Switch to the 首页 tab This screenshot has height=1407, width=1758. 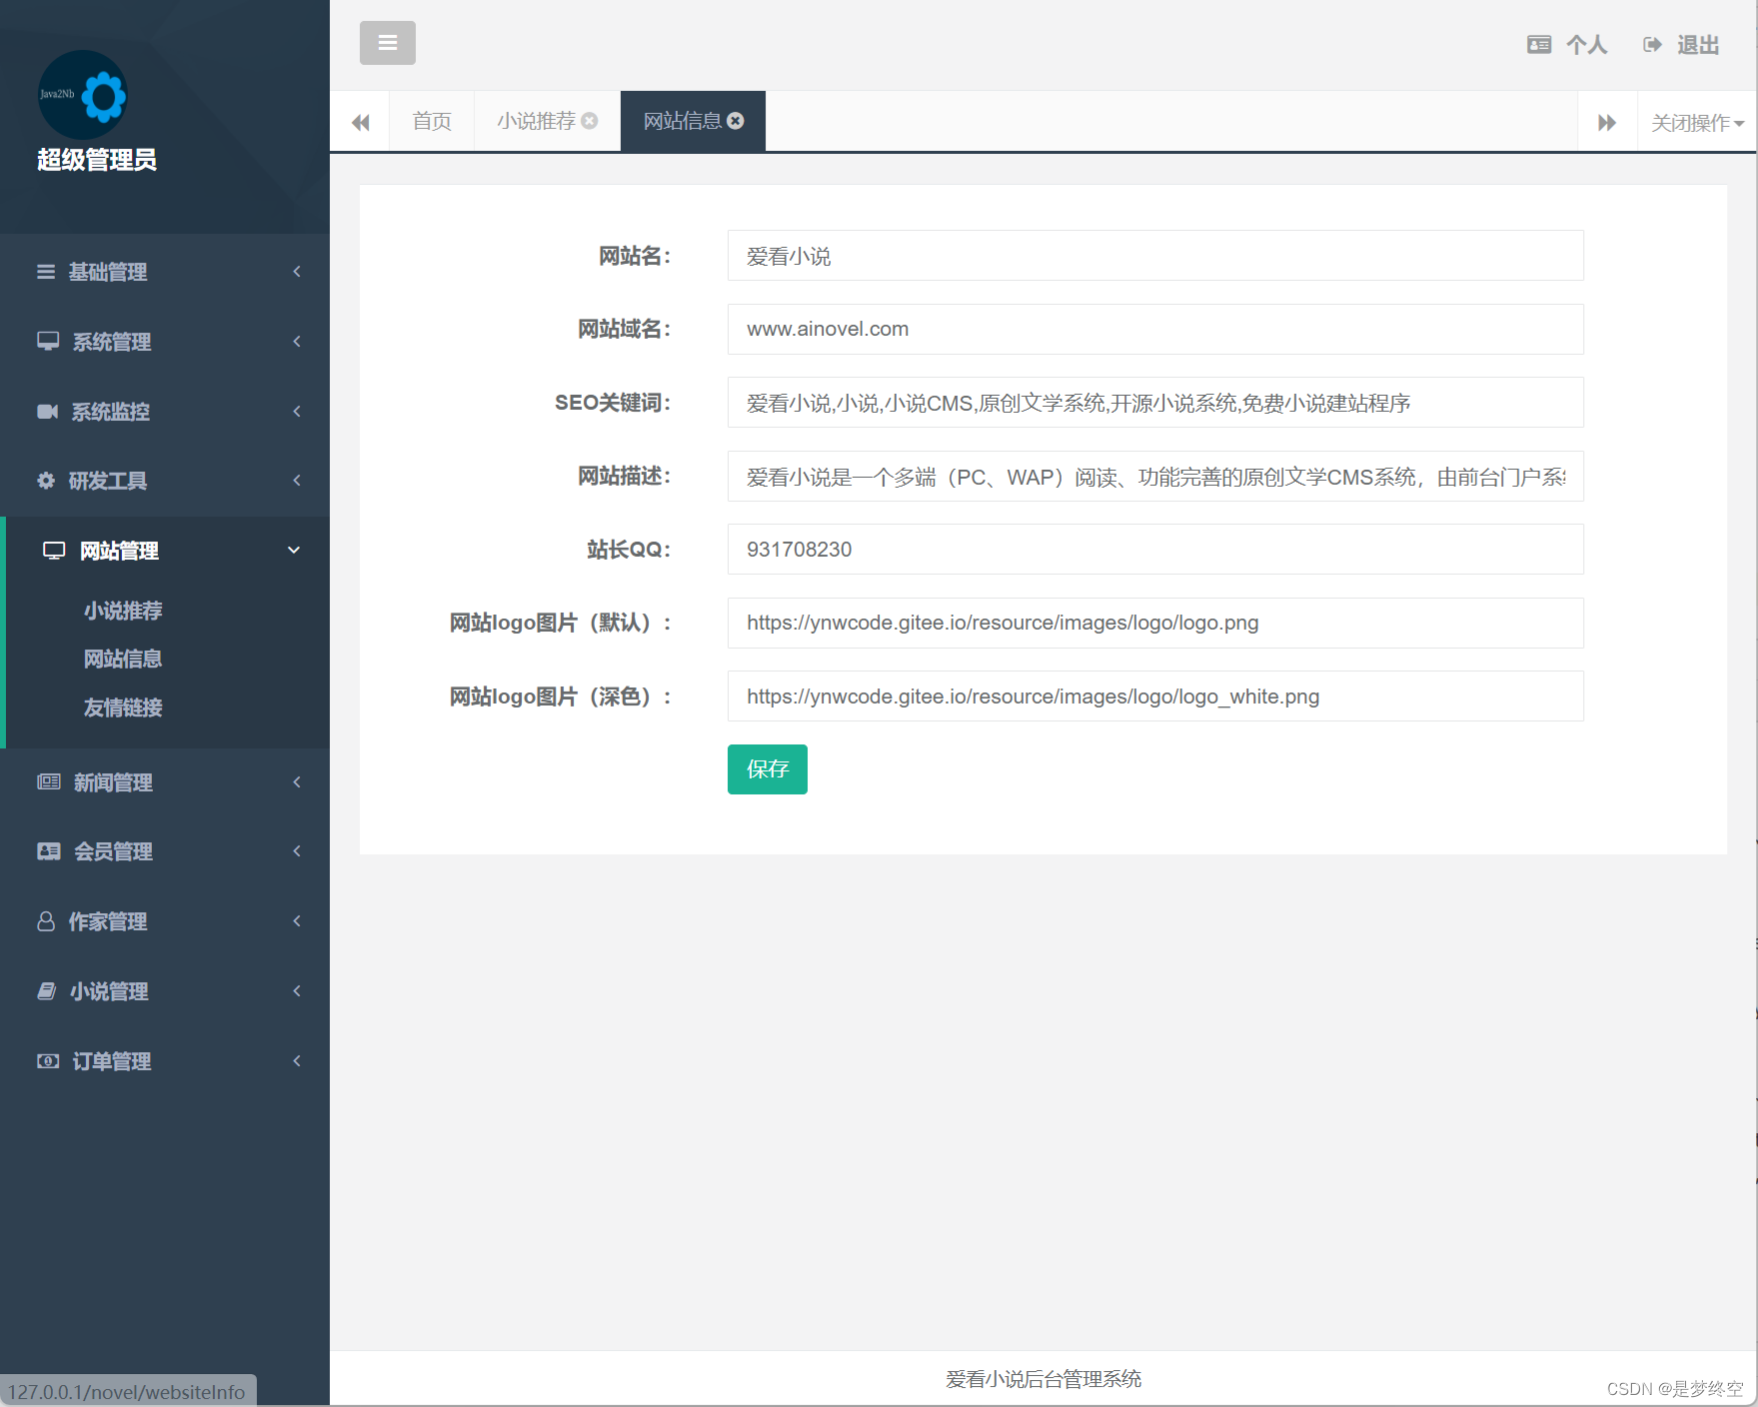click(432, 121)
